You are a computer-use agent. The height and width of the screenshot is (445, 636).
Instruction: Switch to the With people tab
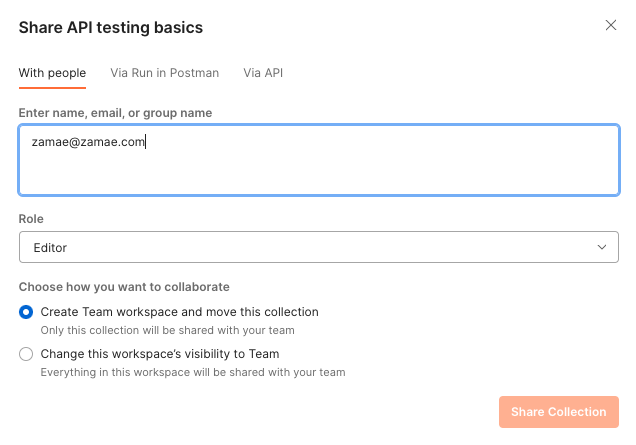tap(52, 73)
